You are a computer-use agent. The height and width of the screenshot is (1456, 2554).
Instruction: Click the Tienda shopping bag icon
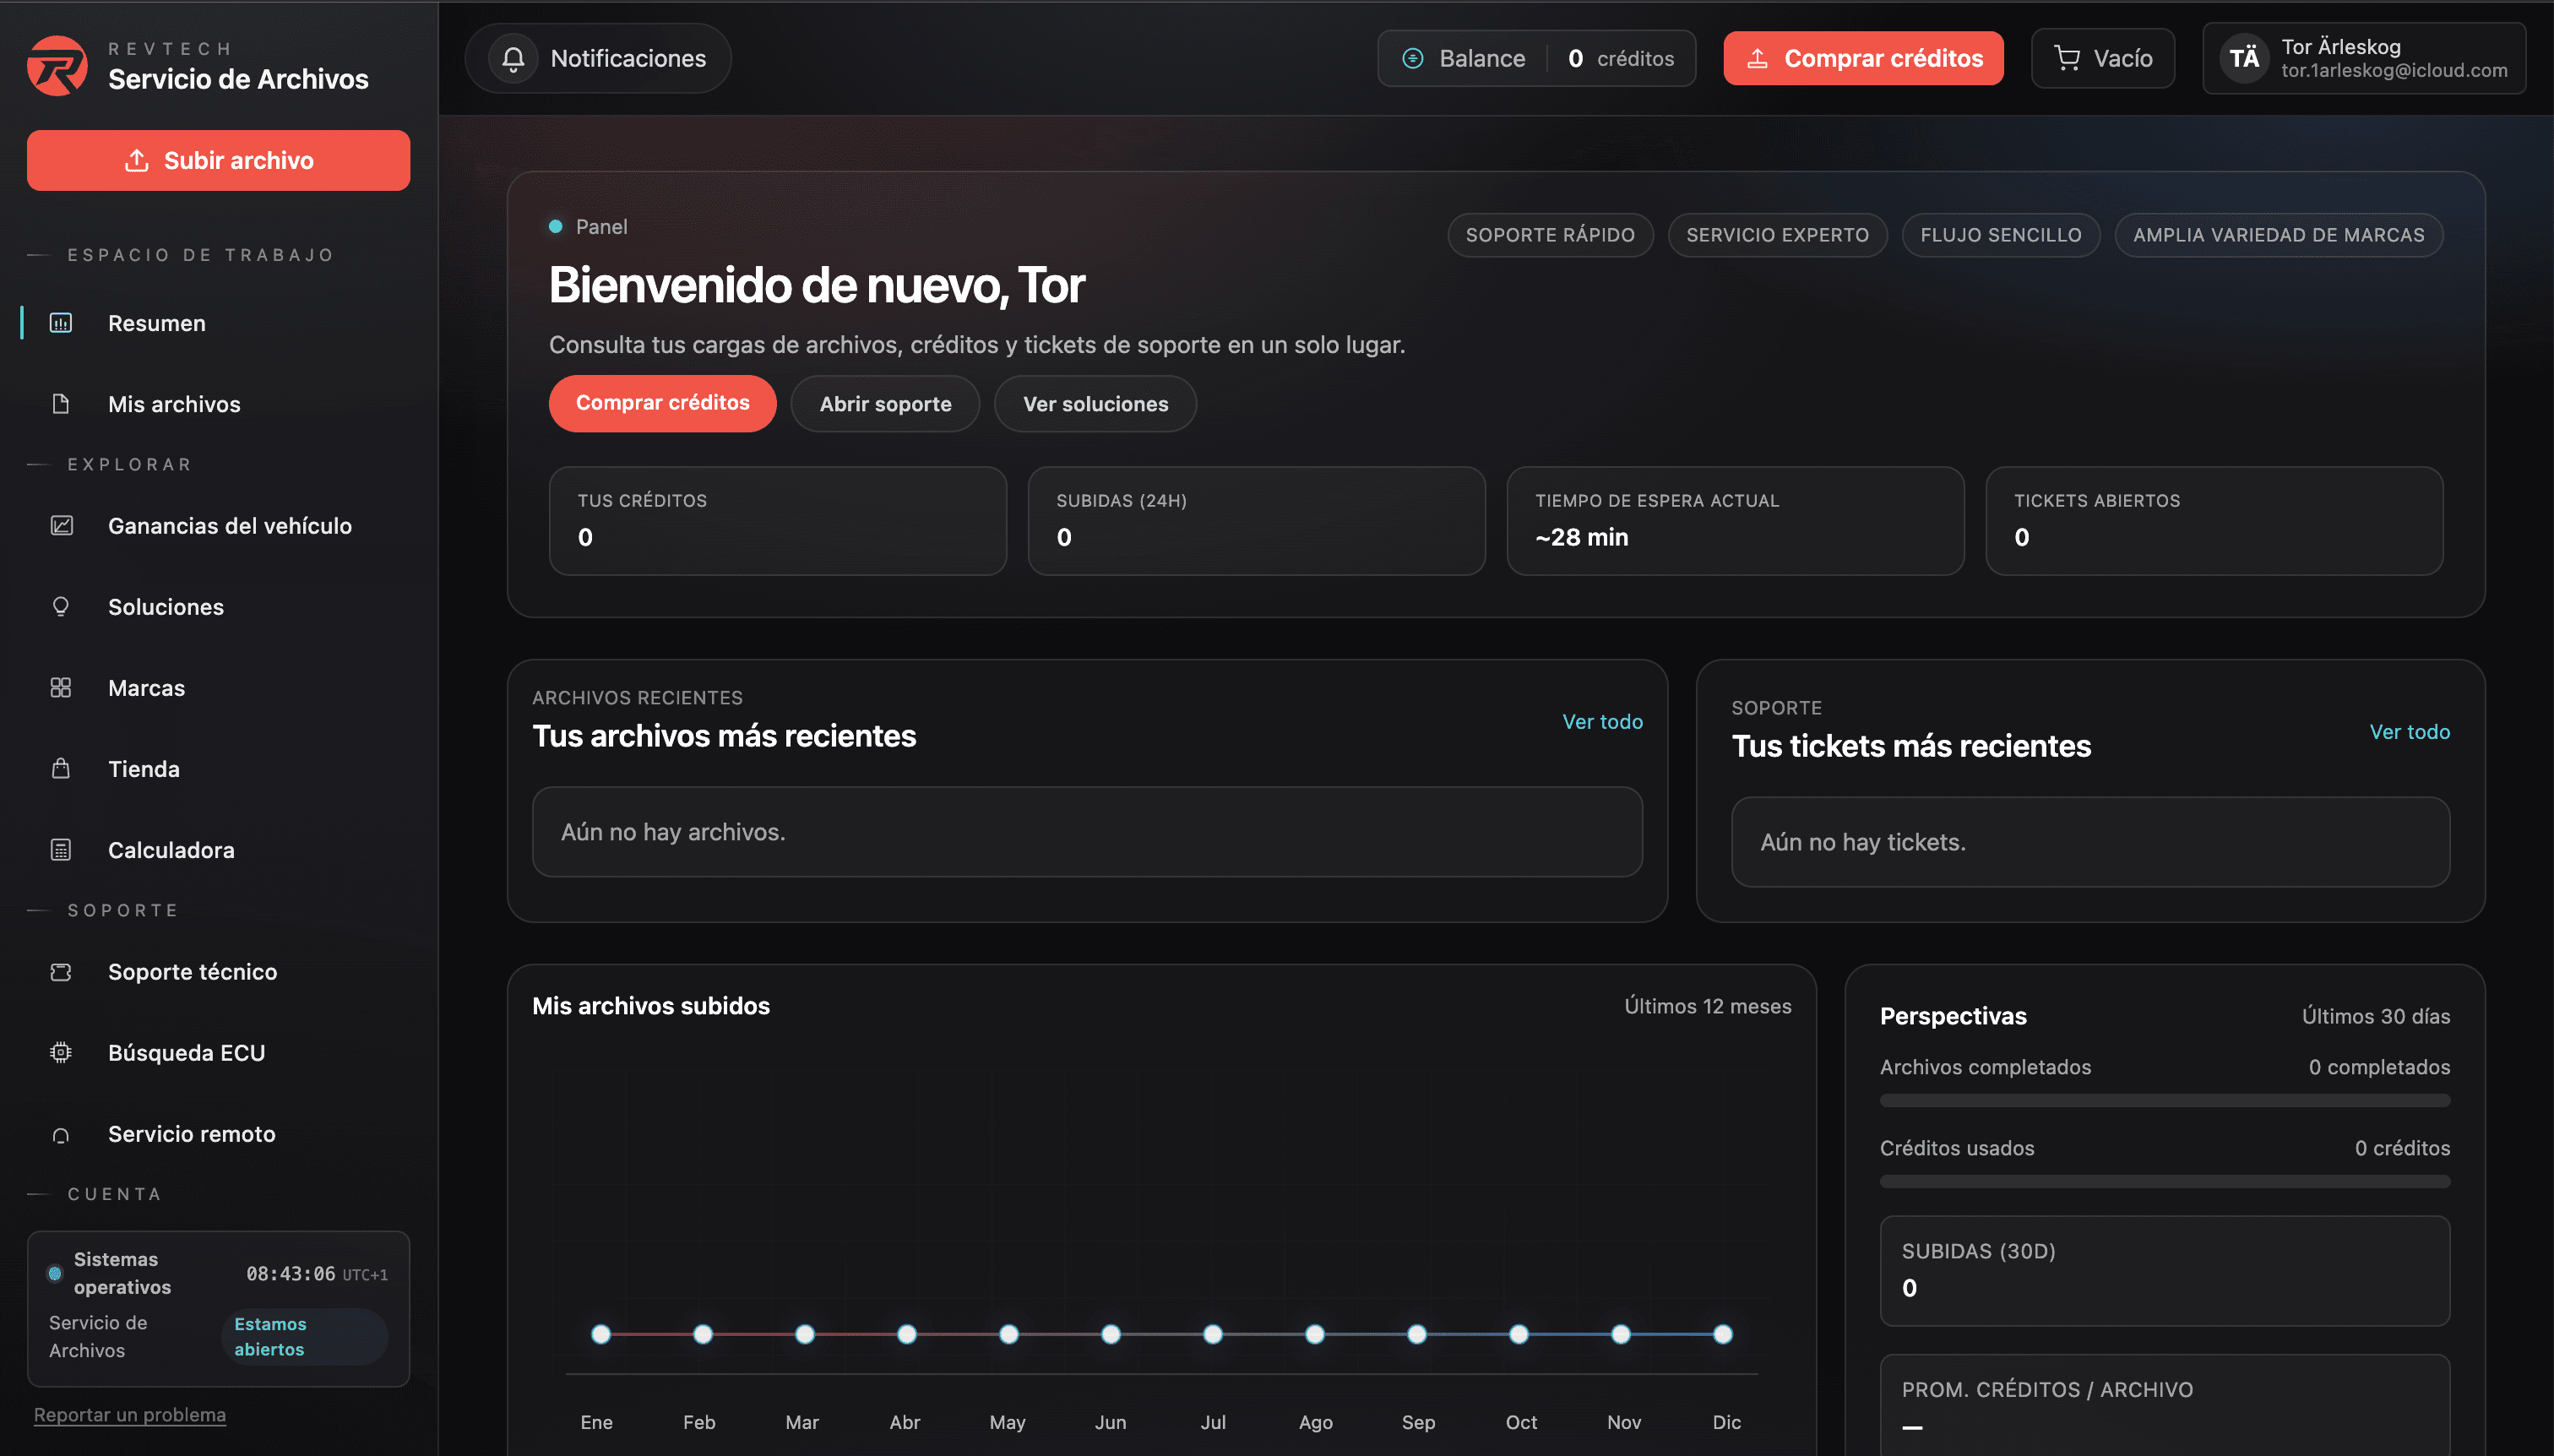coord(61,768)
